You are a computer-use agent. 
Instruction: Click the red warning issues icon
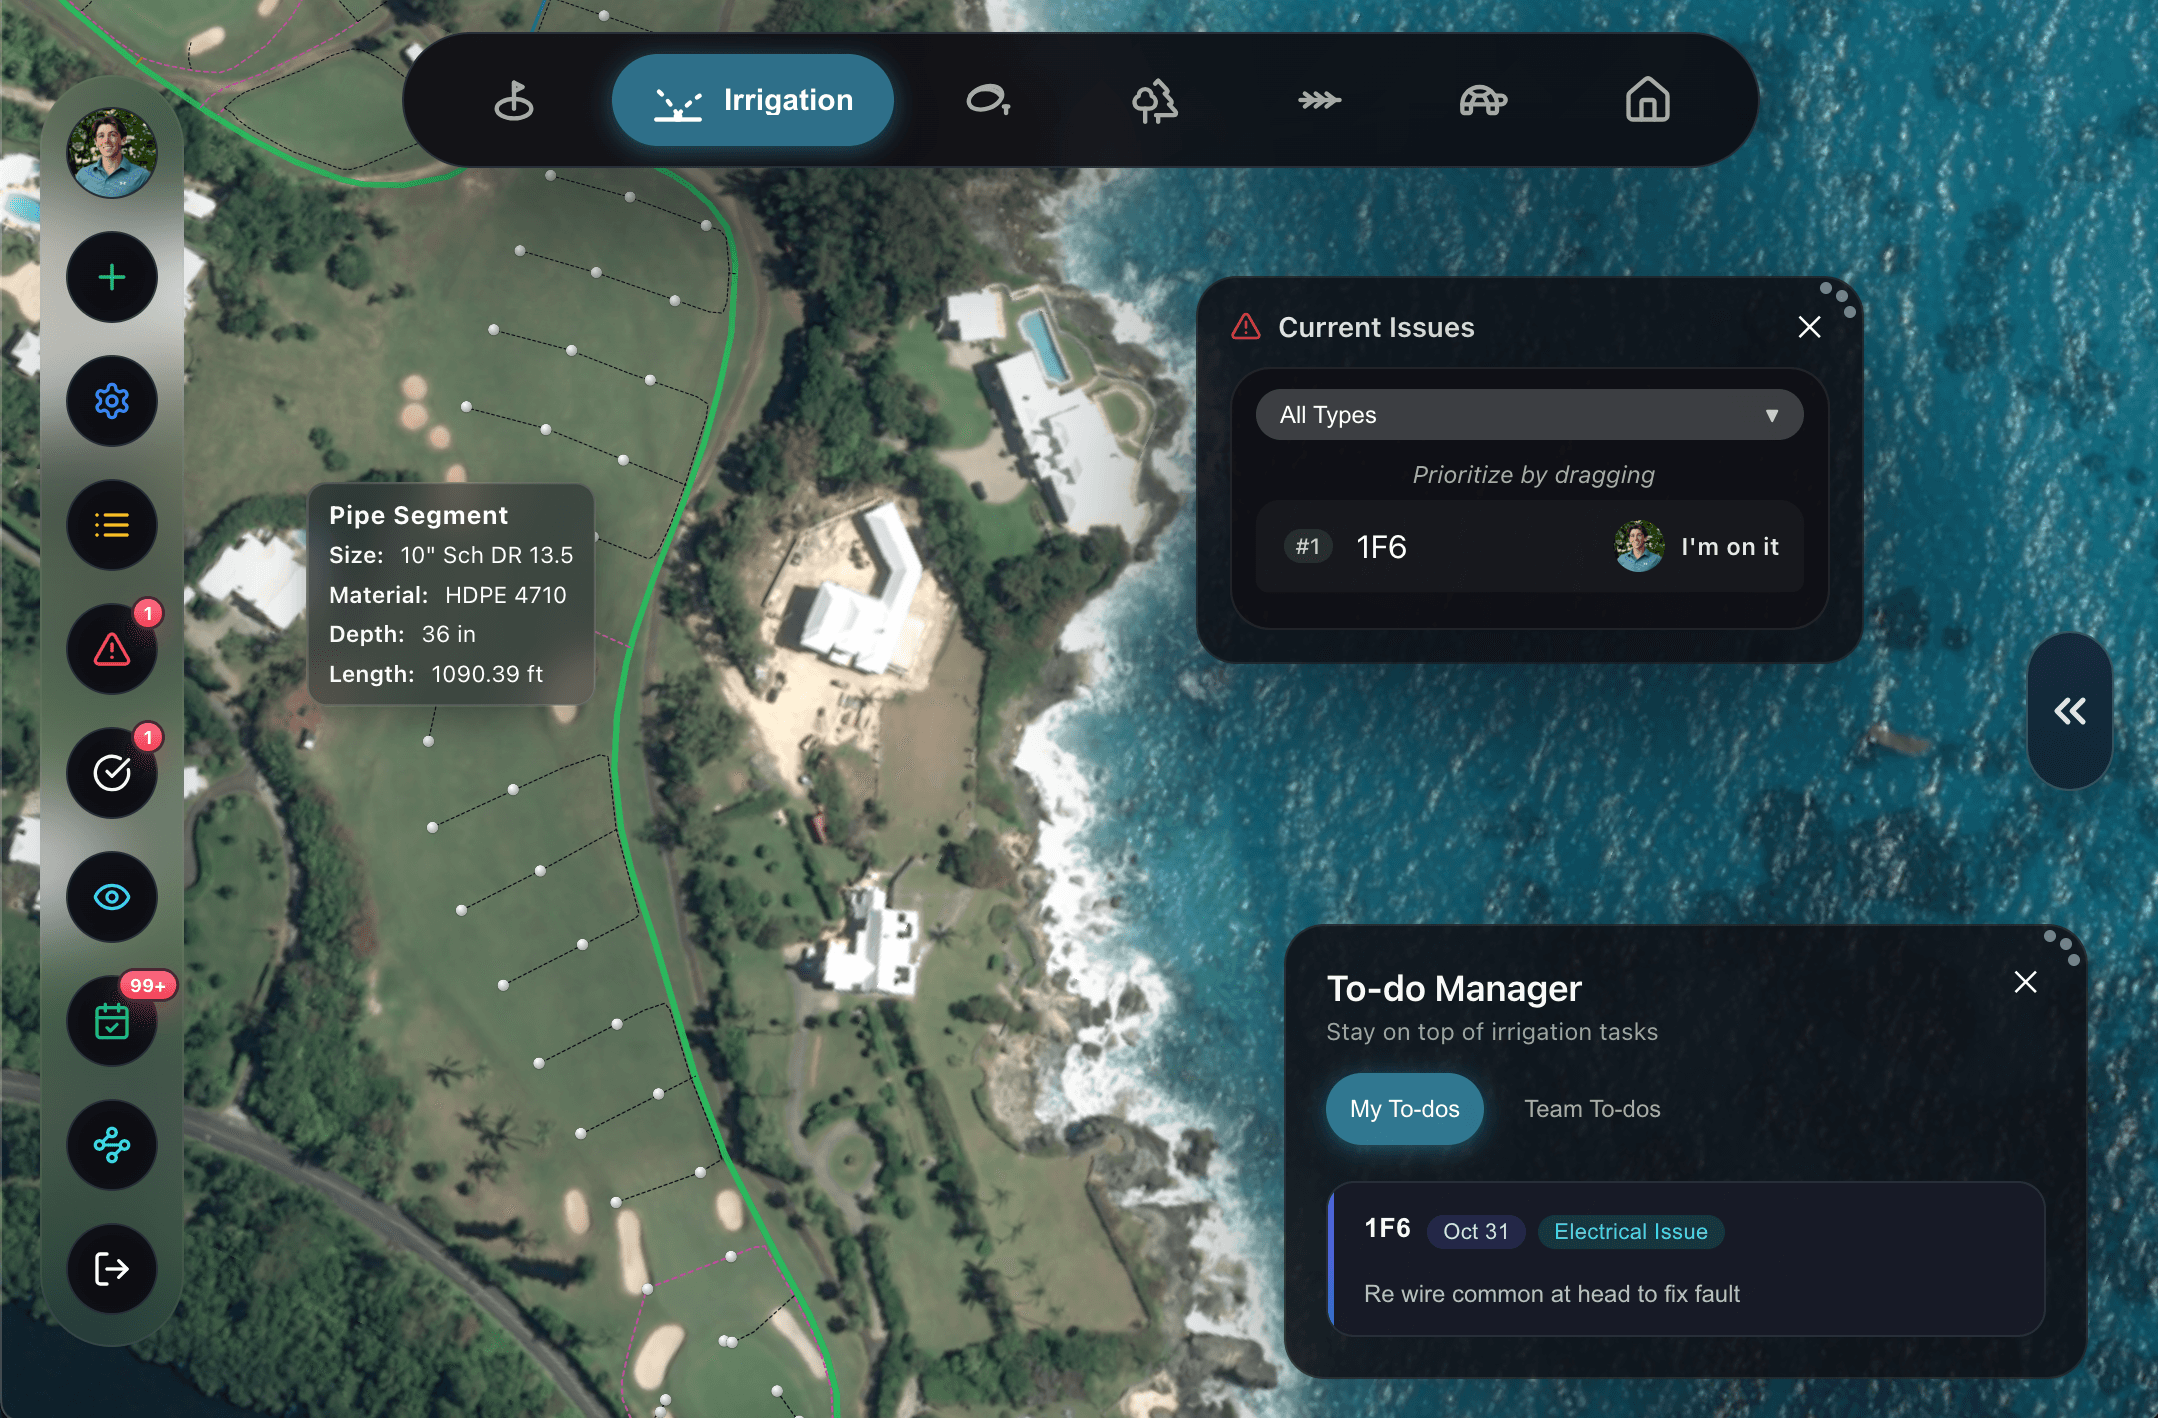[112, 649]
